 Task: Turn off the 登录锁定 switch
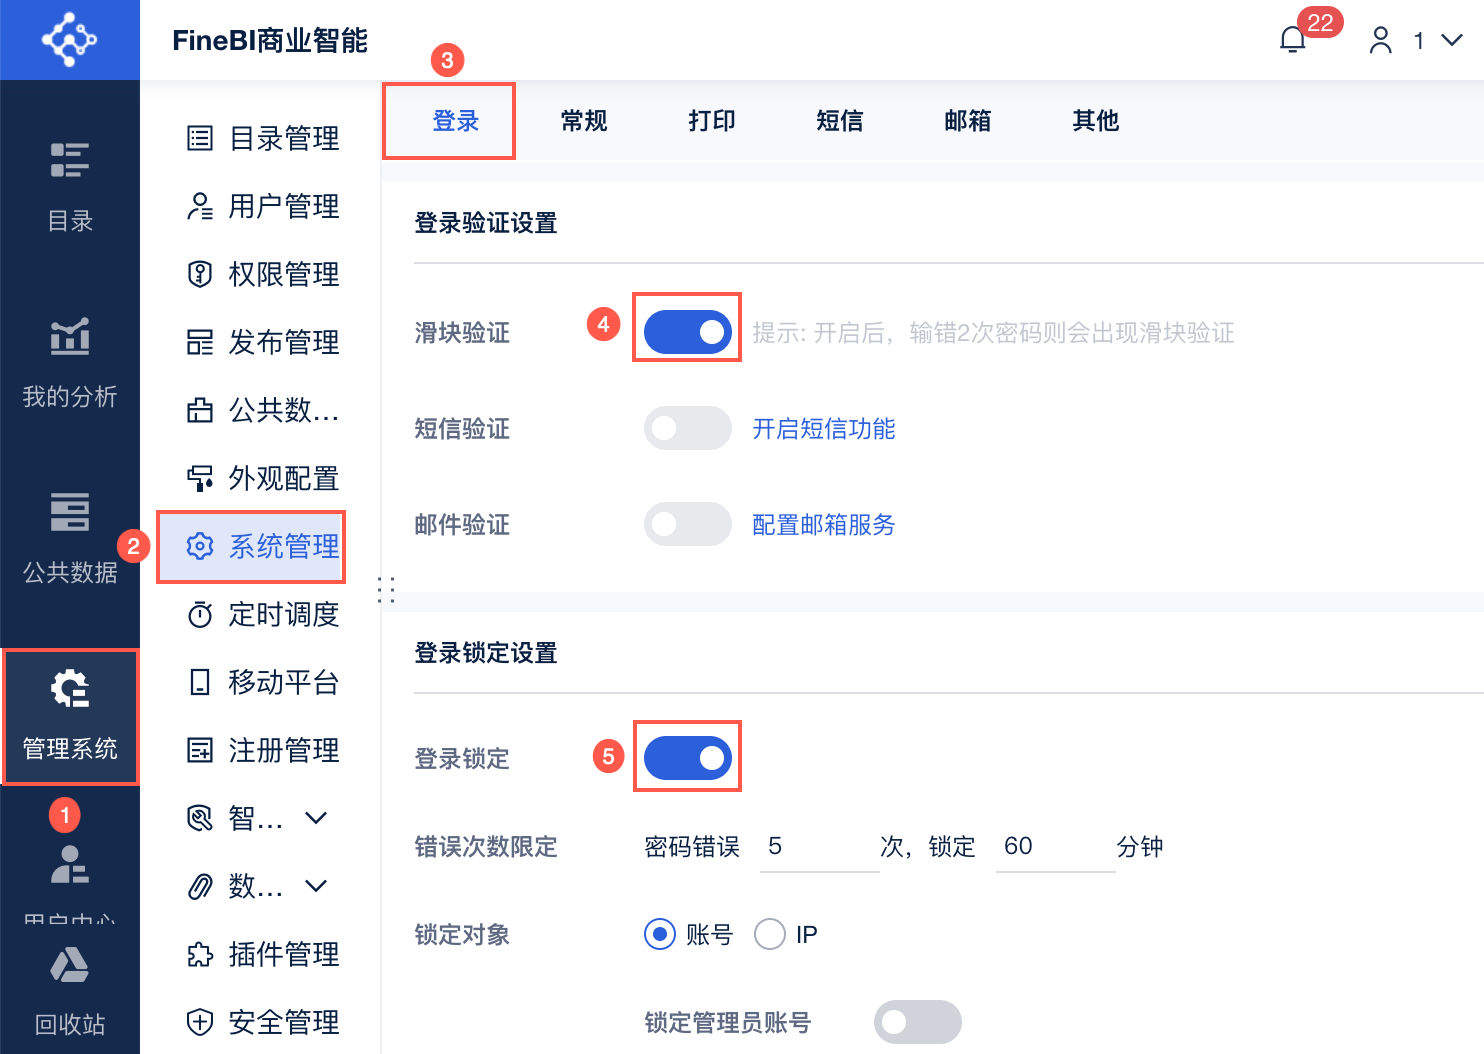688,758
